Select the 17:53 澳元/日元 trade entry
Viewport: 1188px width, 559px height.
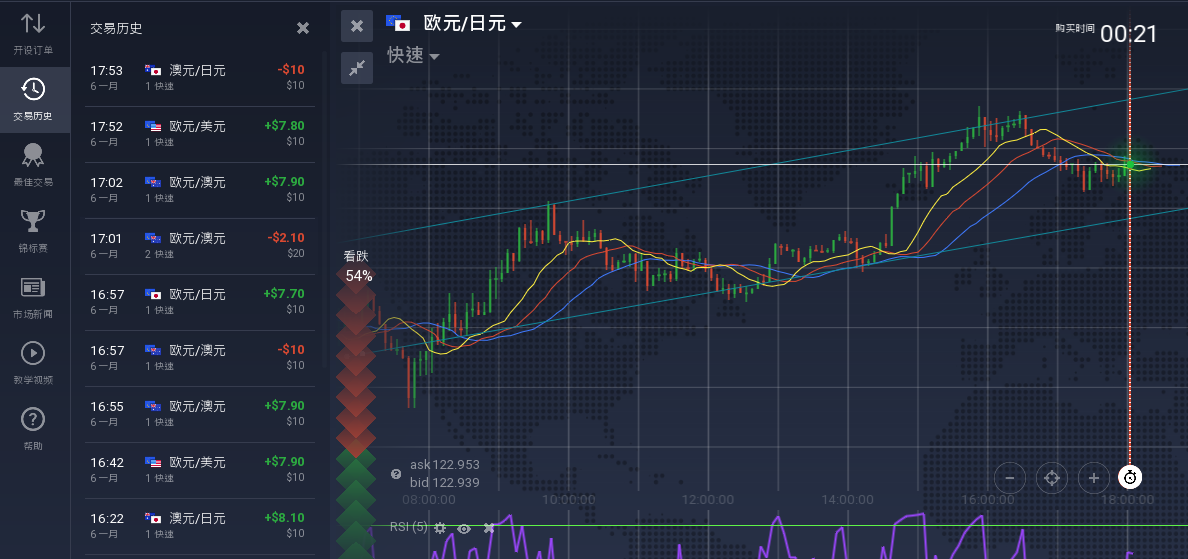pos(198,78)
